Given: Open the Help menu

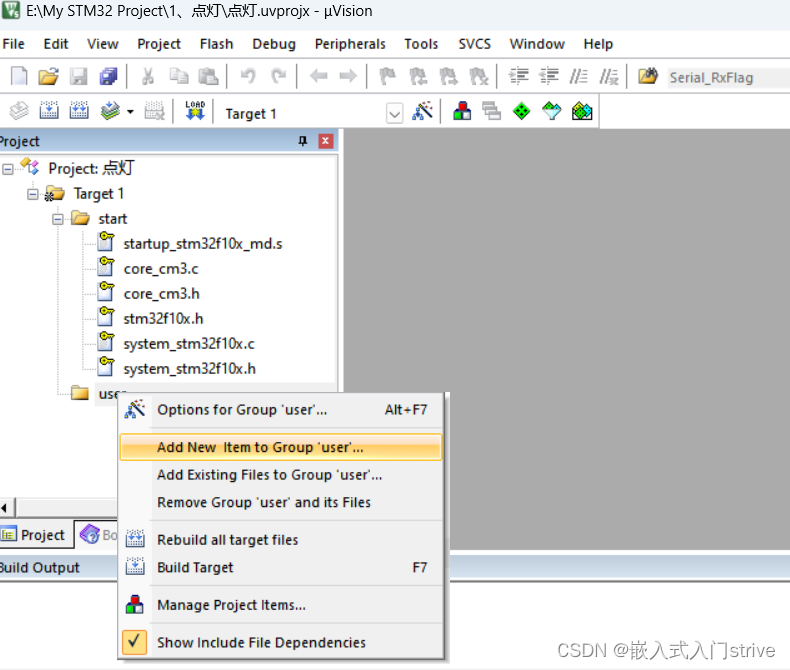Looking at the screenshot, I should tap(598, 44).
